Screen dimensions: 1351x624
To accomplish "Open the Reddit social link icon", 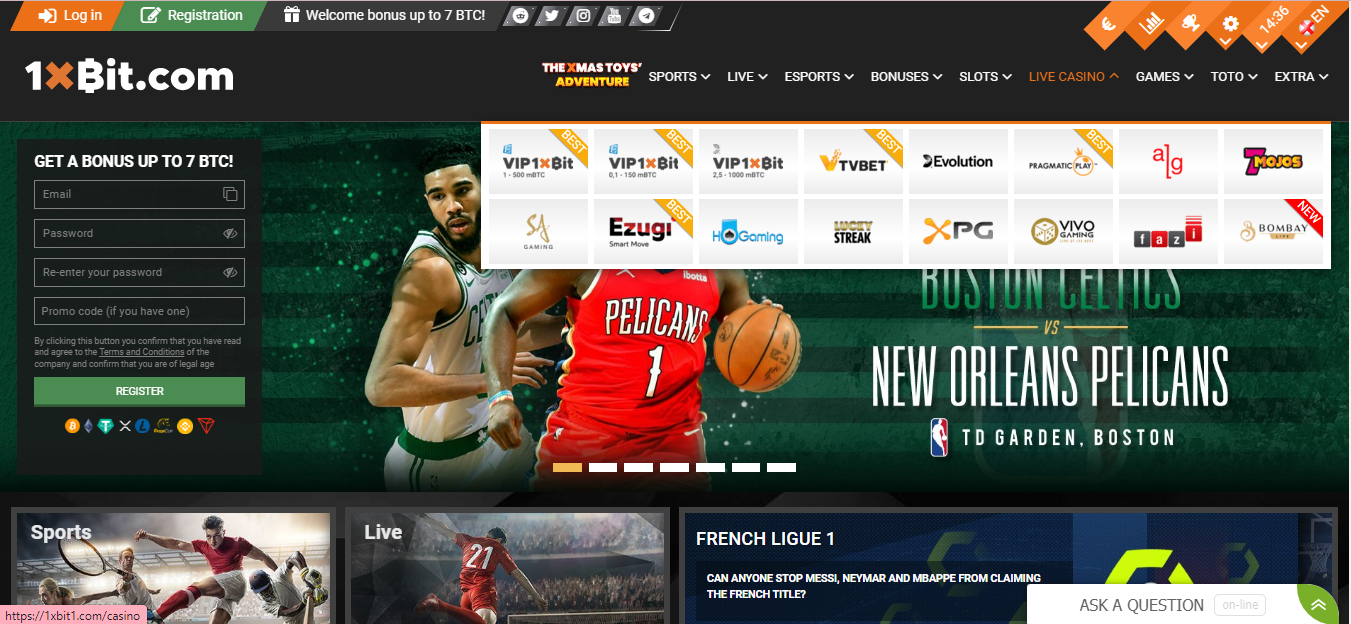I will pos(520,16).
